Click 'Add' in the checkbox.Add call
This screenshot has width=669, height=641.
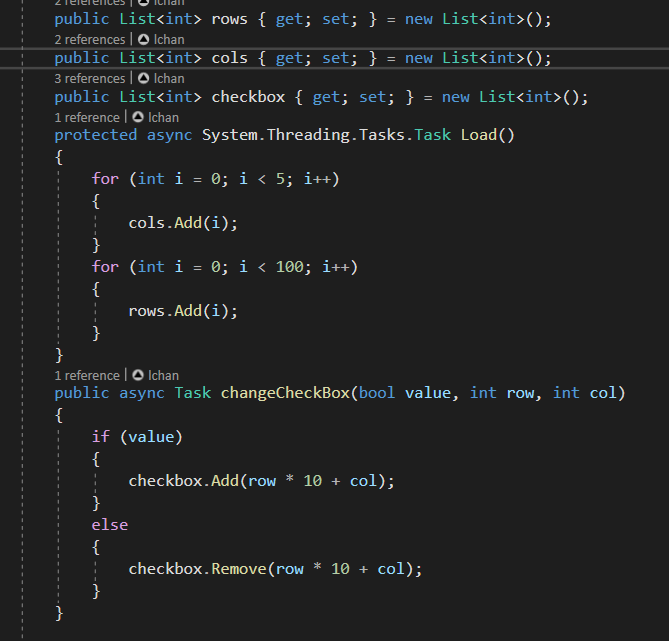click(x=225, y=481)
